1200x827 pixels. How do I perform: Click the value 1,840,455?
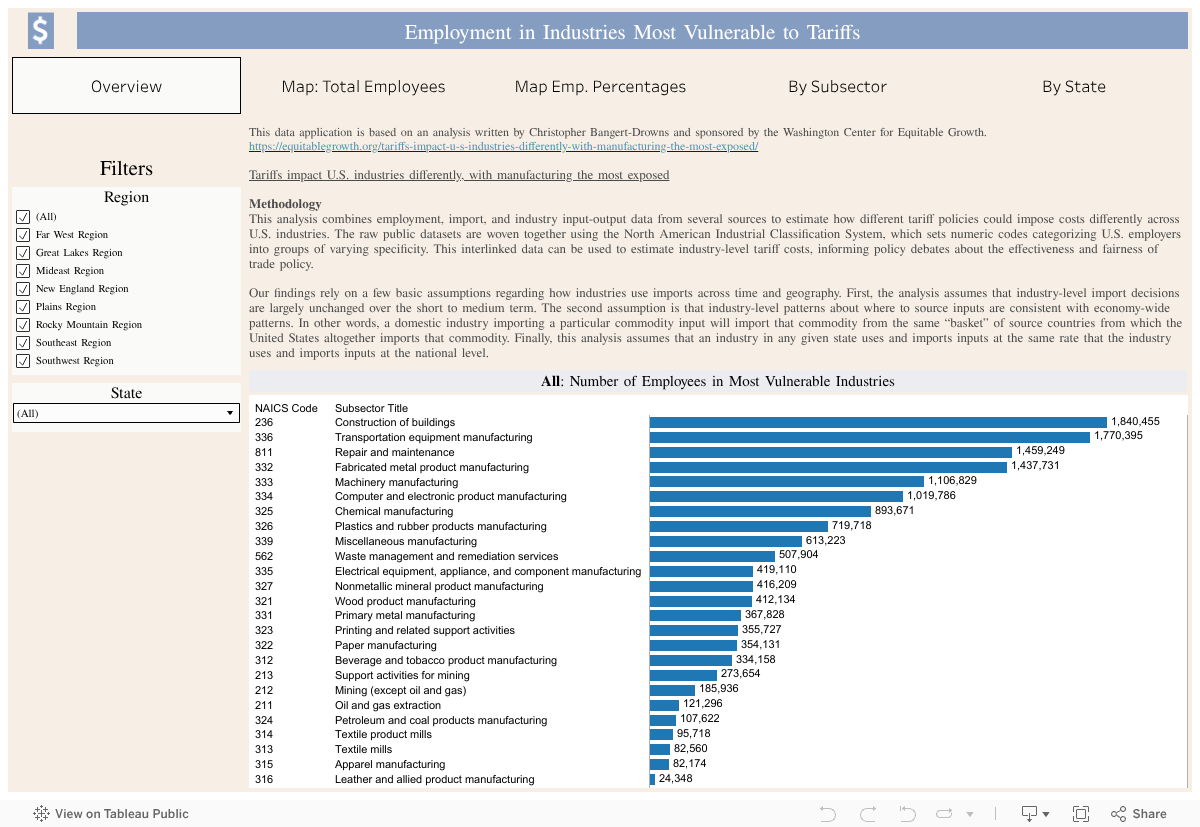tap(1135, 422)
